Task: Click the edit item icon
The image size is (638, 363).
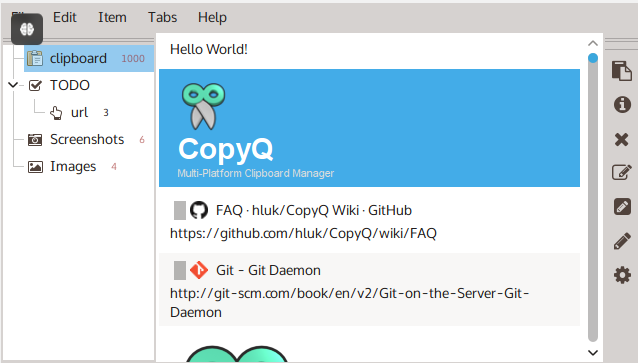Action: pos(622,173)
